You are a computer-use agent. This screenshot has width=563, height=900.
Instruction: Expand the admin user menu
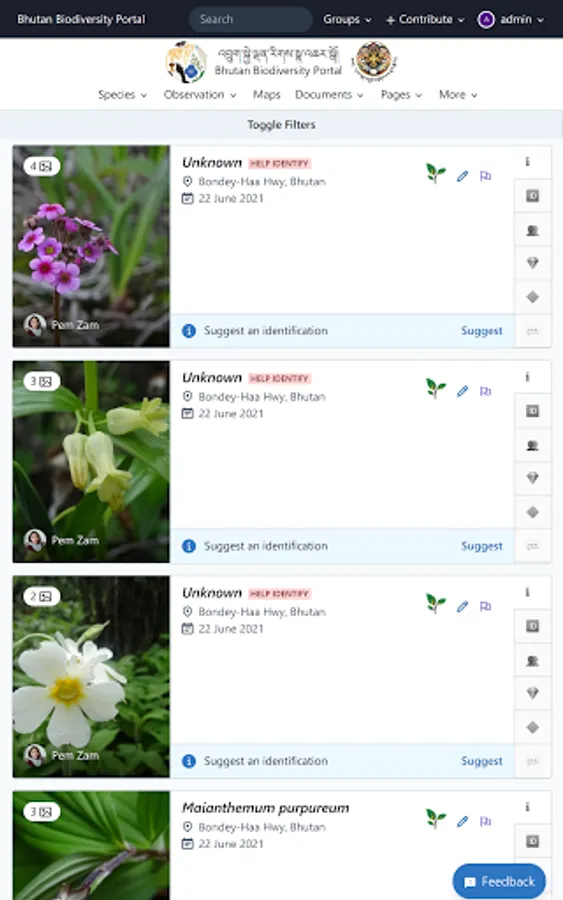point(511,20)
